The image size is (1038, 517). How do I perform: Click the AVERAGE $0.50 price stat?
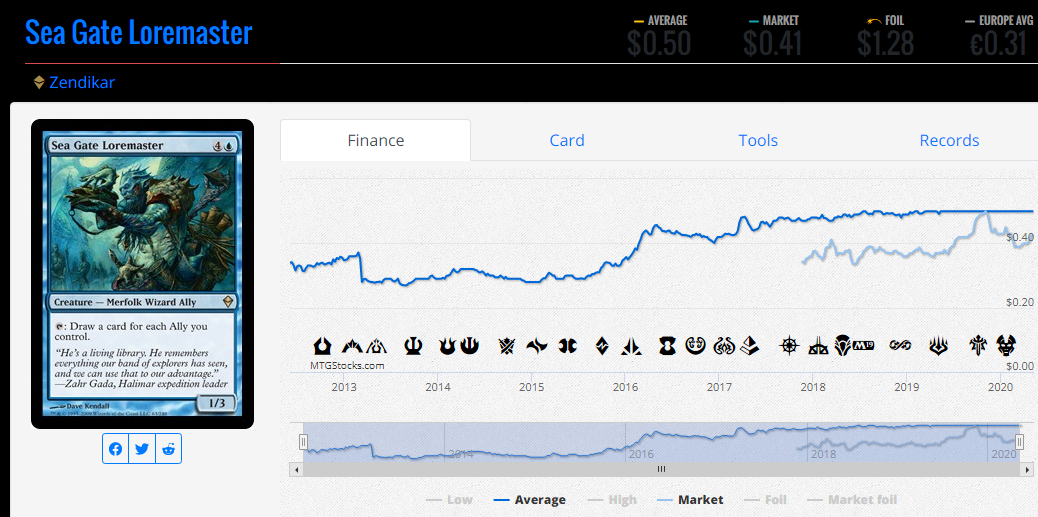click(x=659, y=36)
